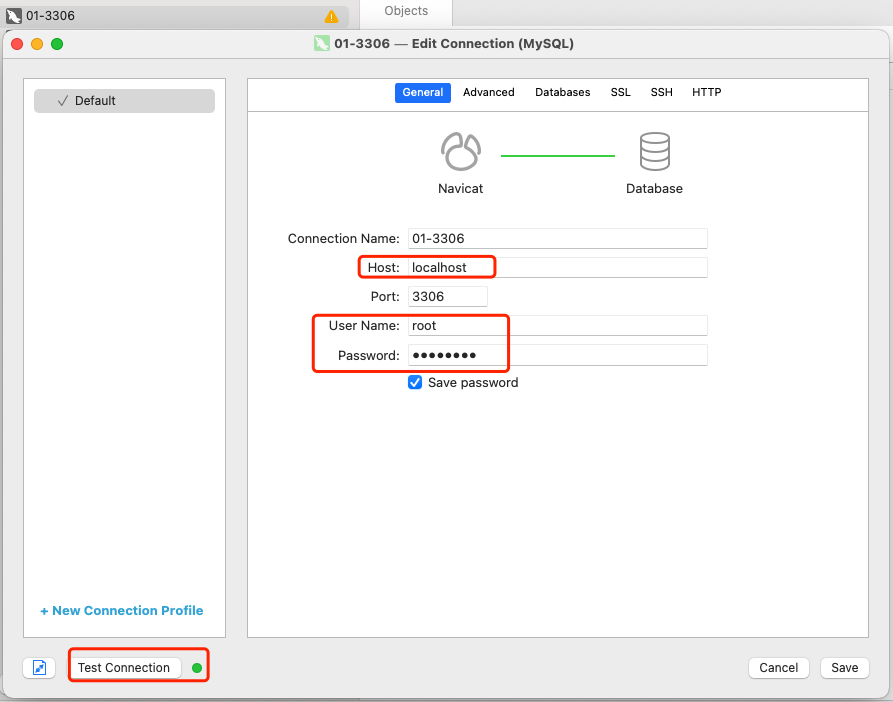Screen dimensions: 893x702
Task: Select the Default profile in the list
Action: [124, 101]
